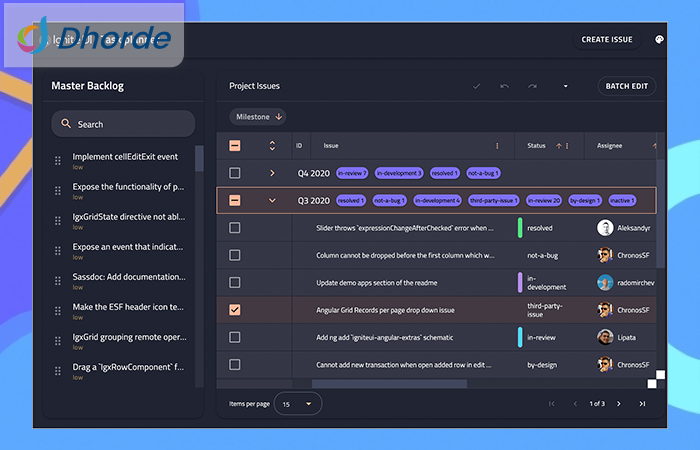Go to the next page of issues
This screenshot has width=700, height=450.
click(618, 404)
